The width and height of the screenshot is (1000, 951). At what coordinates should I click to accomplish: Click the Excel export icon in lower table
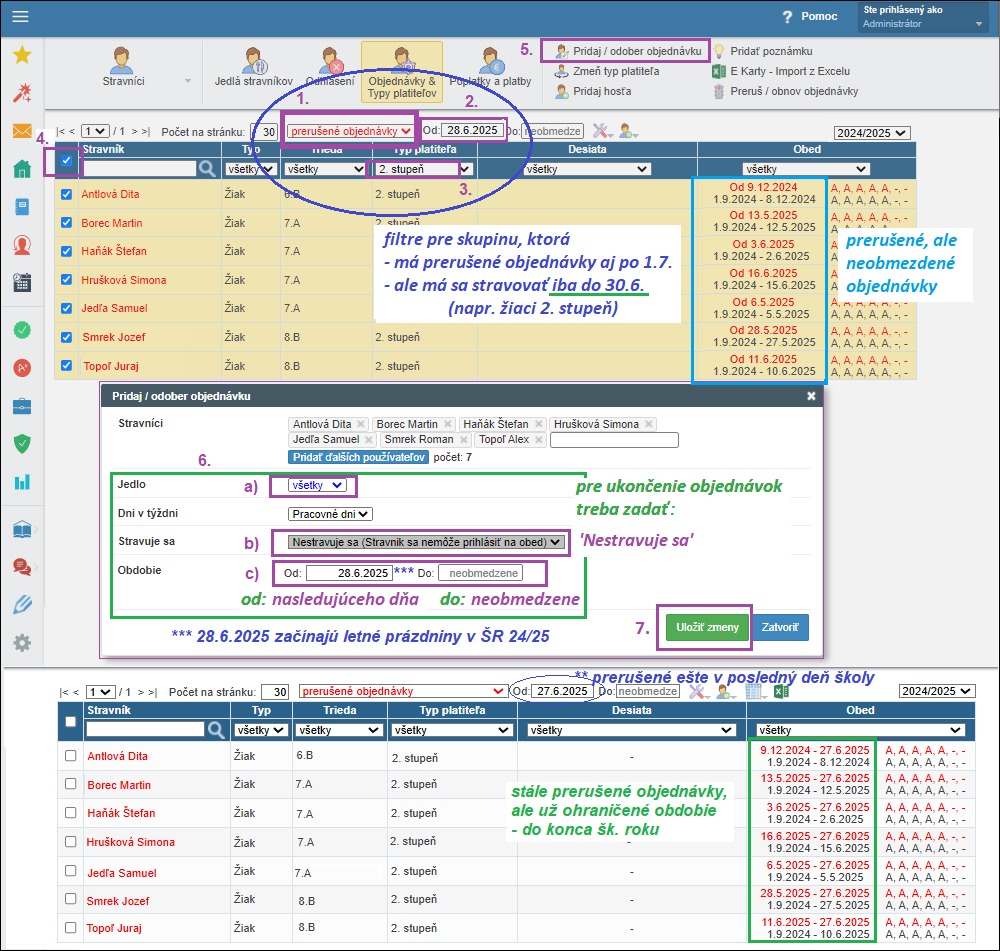782,691
